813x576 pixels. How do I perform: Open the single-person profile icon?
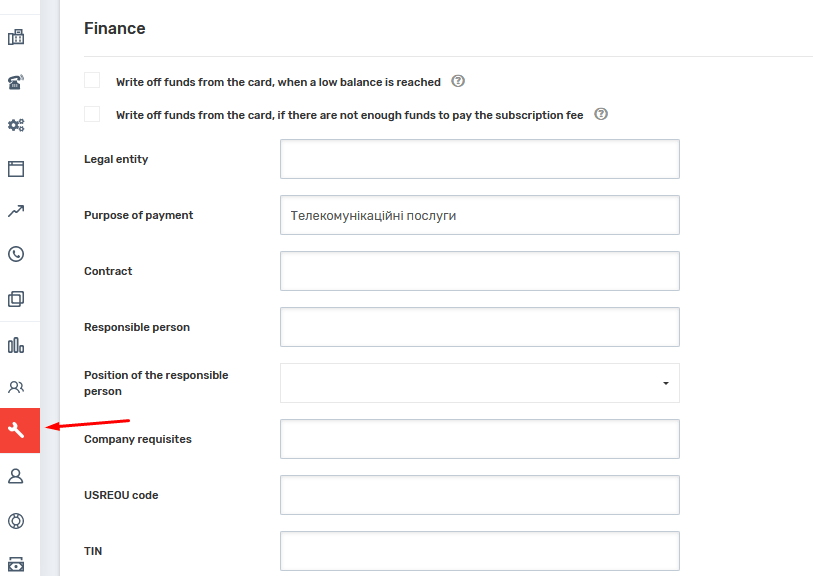(x=16, y=476)
